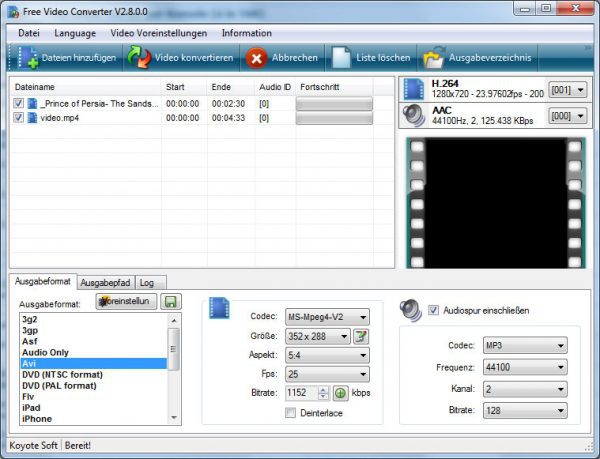Click the Fortschritt column header
The width and height of the screenshot is (600, 459).
(x=334, y=87)
